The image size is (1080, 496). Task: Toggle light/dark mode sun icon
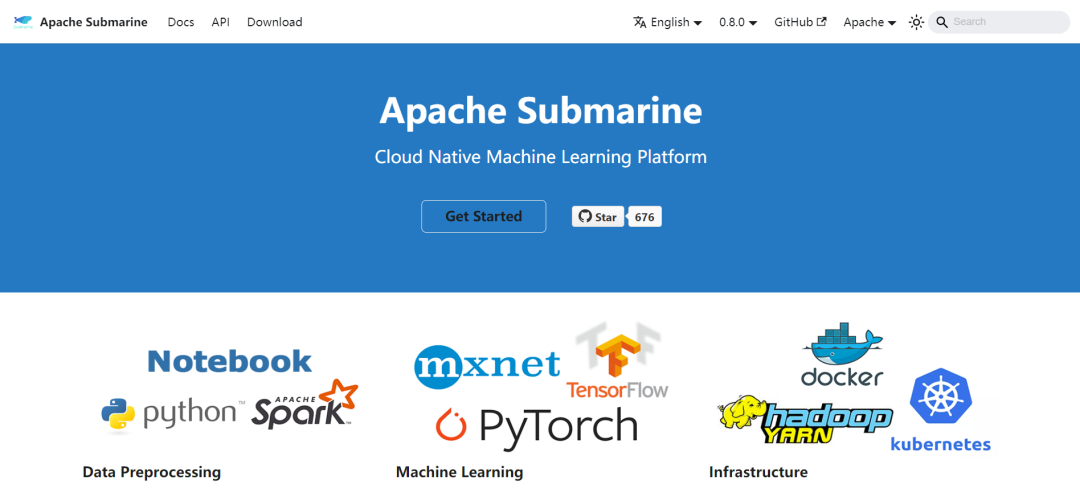pyautogui.click(x=916, y=22)
